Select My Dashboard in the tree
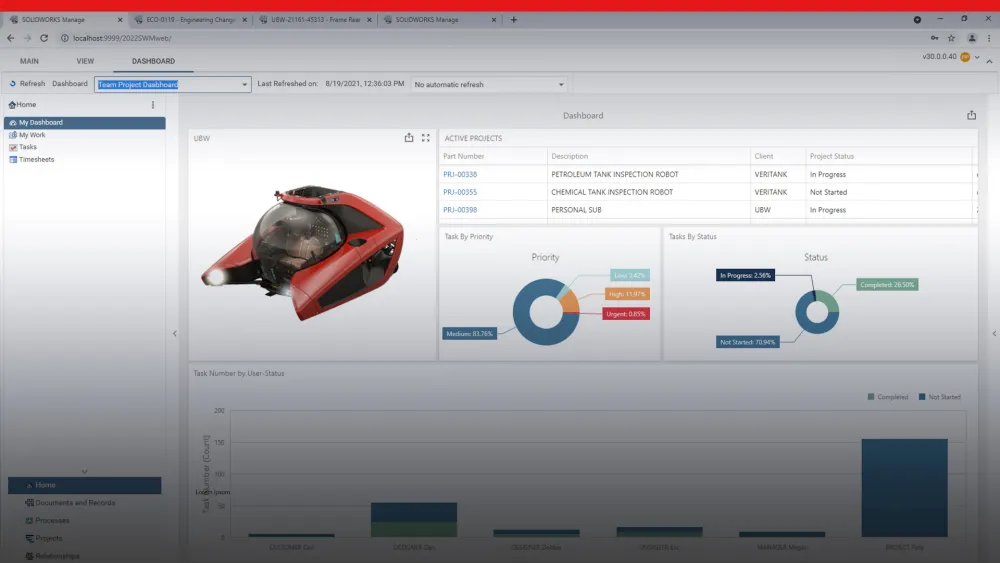Image resolution: width=1000 pixels, height=563 pixels. point(85,122)
